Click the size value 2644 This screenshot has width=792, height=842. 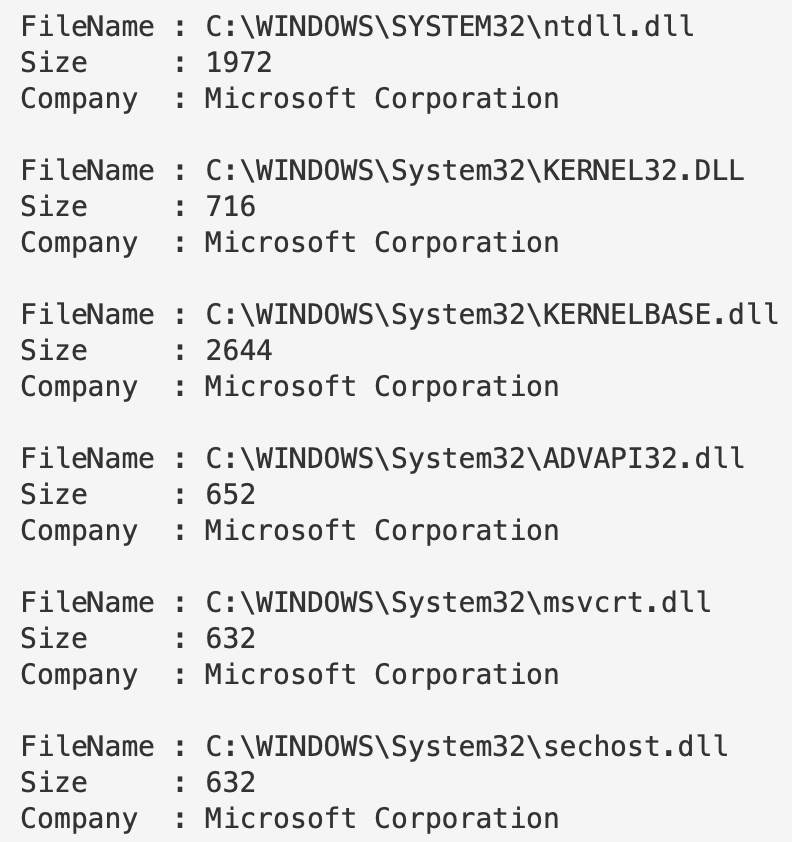[x=238, y=350]
